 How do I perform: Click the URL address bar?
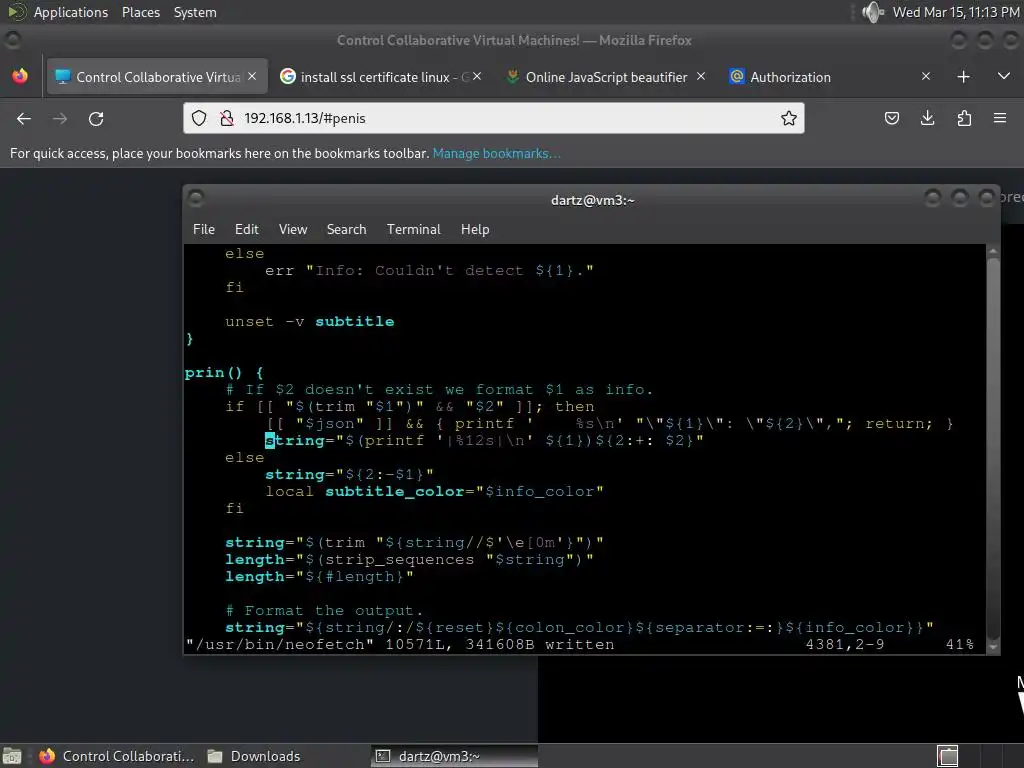coord(494,118)
